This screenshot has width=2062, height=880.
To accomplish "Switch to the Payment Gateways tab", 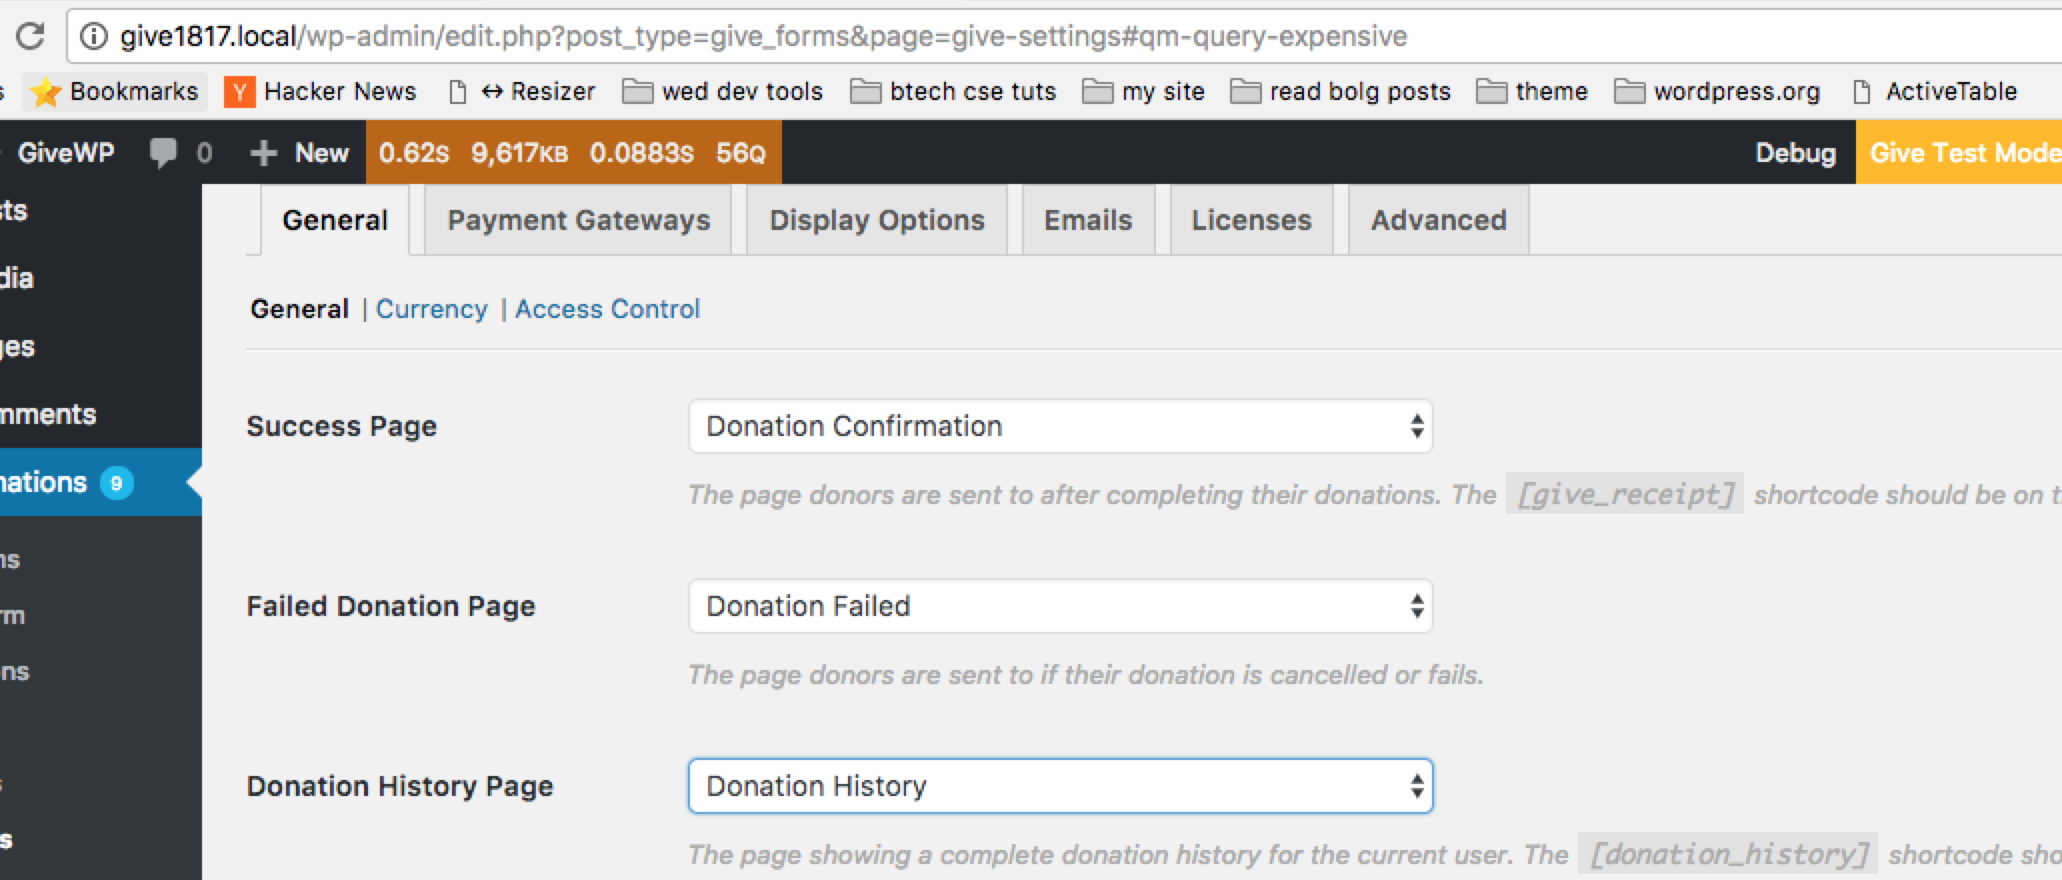I will [x=578, y=220].
